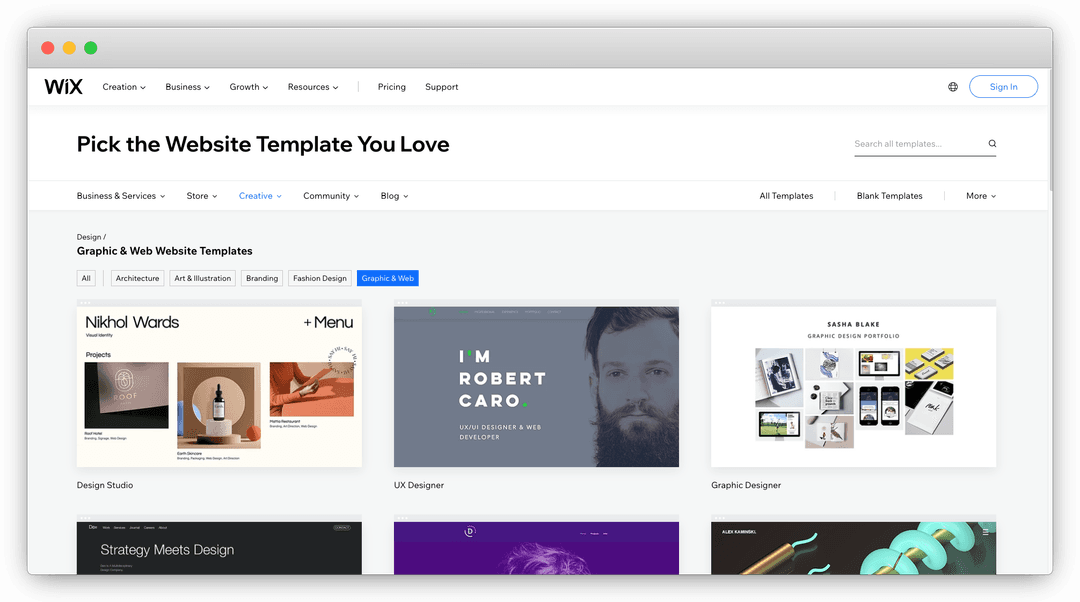
Task: Open the Robert Caro UX Designer template
Action: pyautogui.click(x=536, y=386)
